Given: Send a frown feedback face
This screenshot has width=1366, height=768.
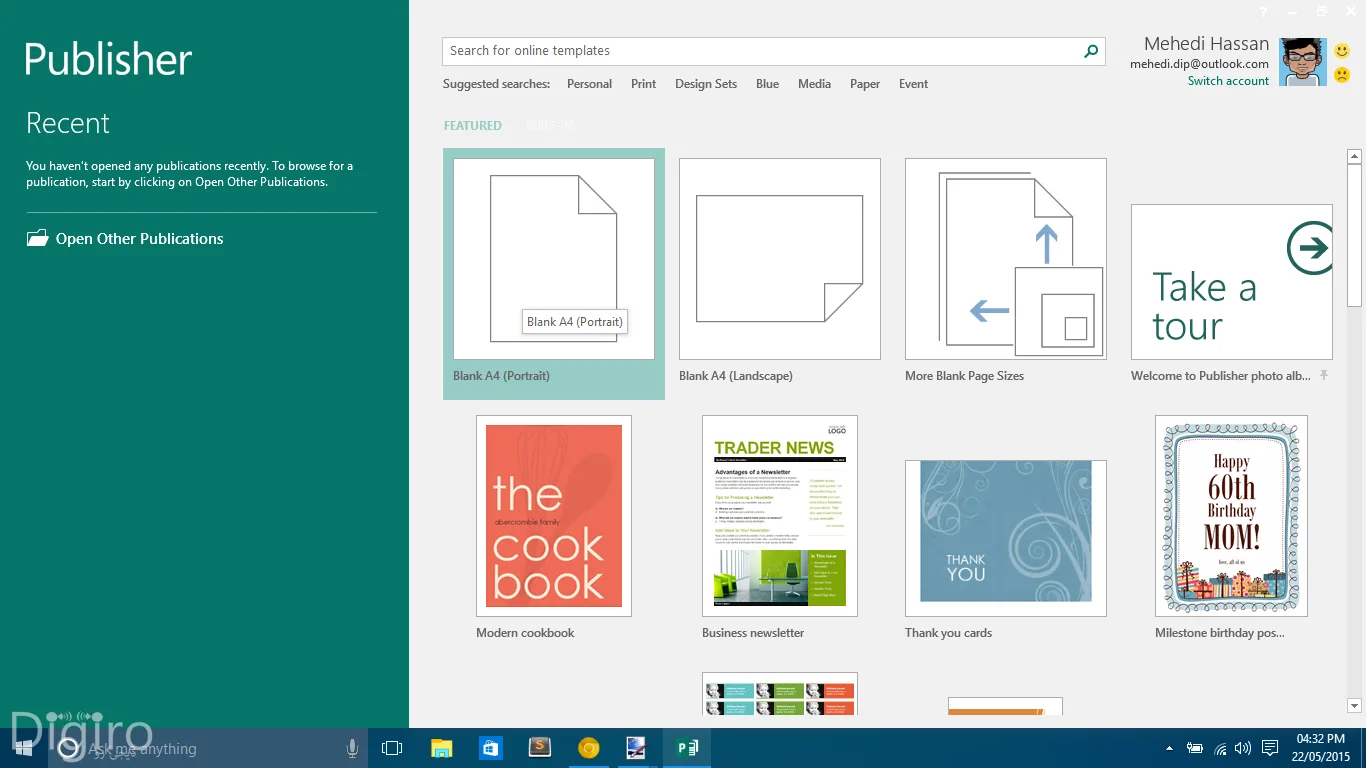Looking at the screenshot, I should [1342, 75].
